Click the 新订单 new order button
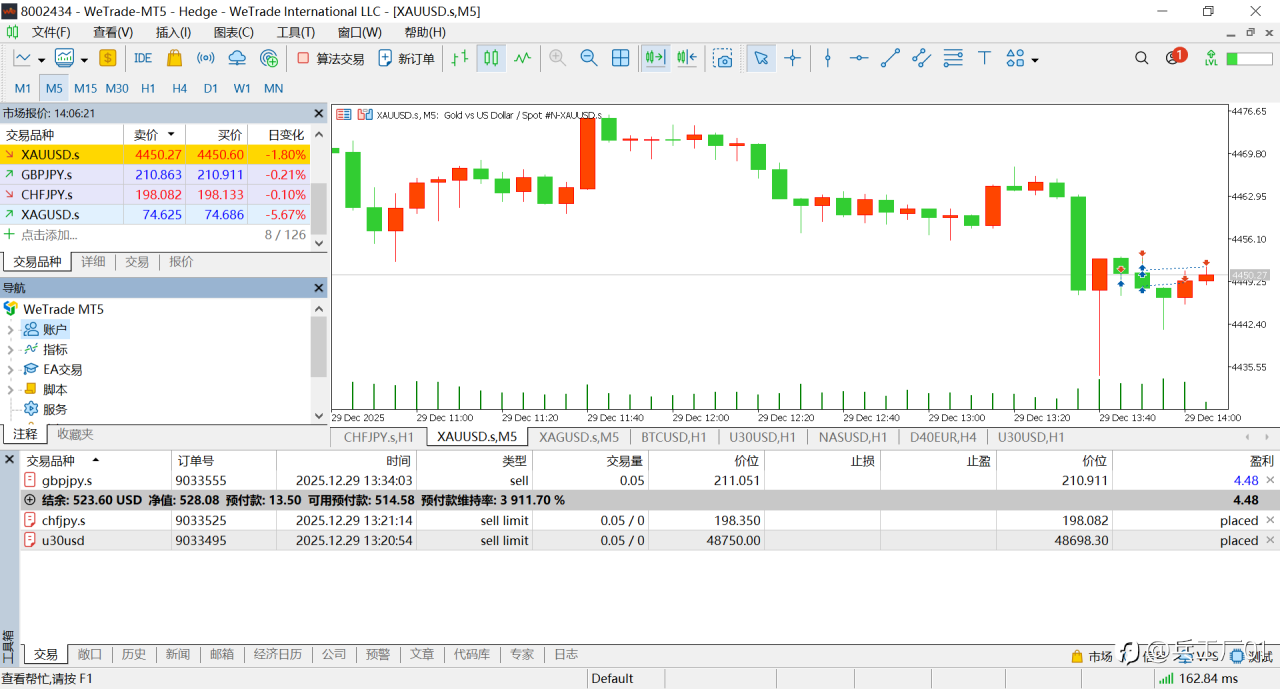The image size is (1280, 689). pyautogui.click(x=406, y=58)
